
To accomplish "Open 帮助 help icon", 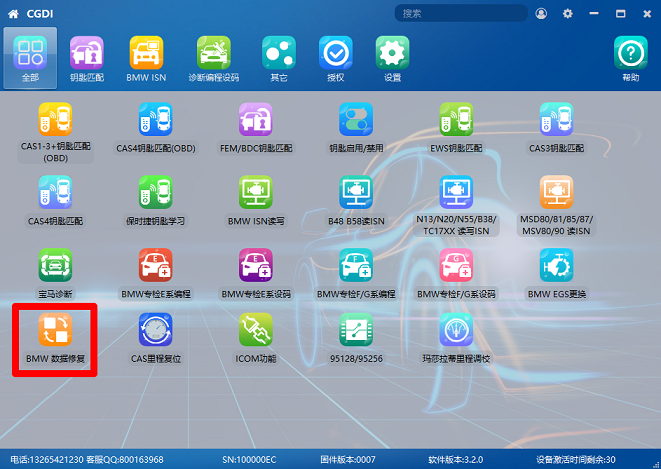I will click(x=631, y=59).
